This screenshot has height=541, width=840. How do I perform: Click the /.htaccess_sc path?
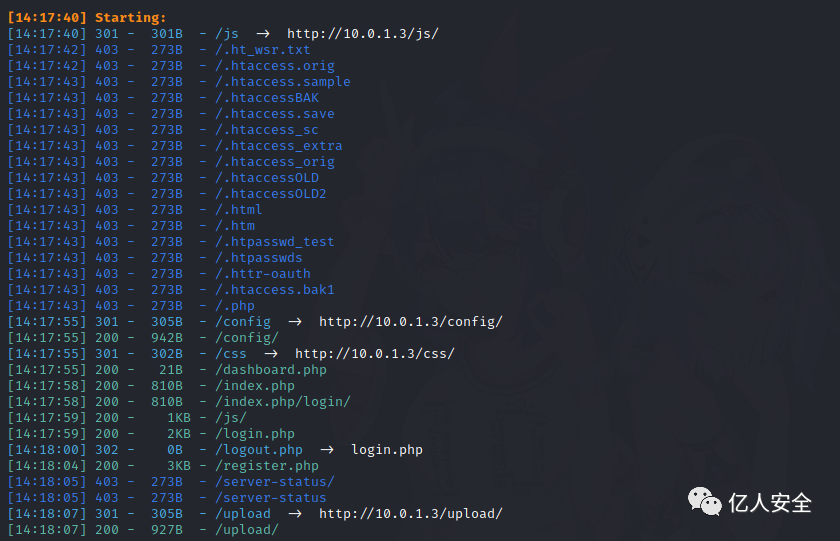267,130
